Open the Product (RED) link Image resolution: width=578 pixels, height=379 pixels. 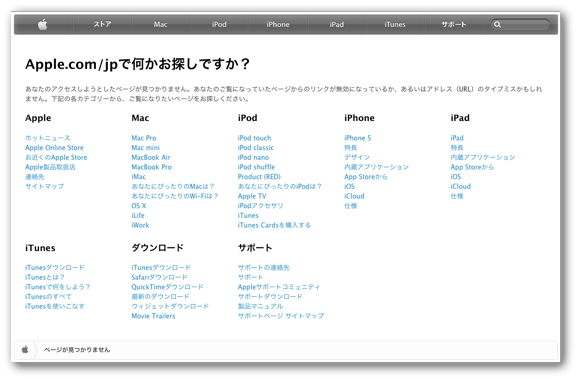point(259,177)
